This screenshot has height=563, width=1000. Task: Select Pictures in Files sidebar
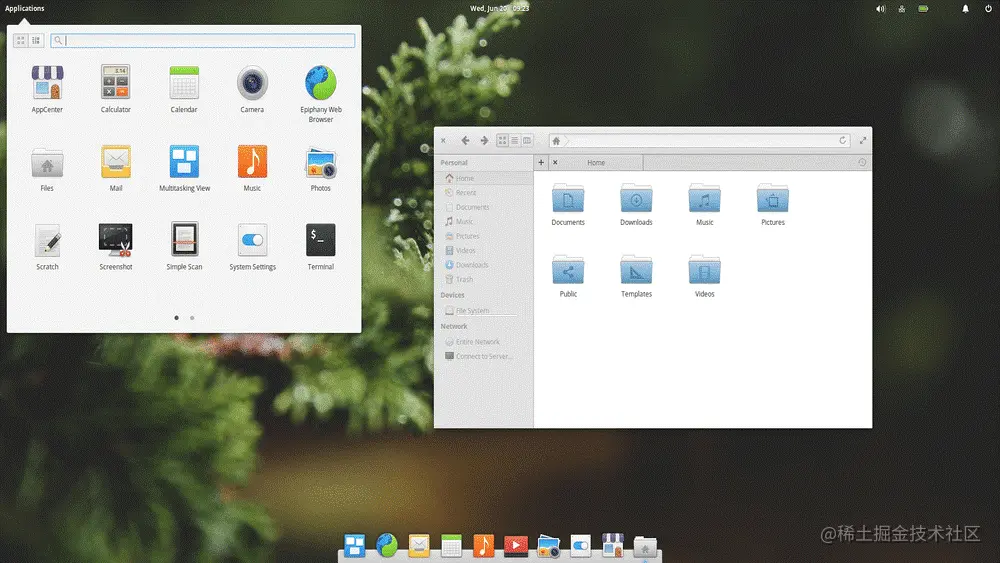coord(483,236)
